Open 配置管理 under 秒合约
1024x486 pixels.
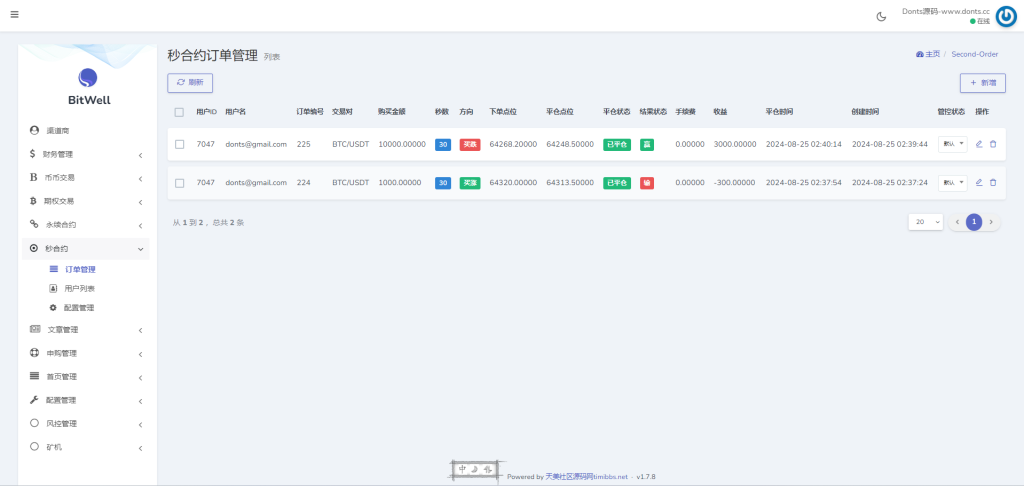79,307
